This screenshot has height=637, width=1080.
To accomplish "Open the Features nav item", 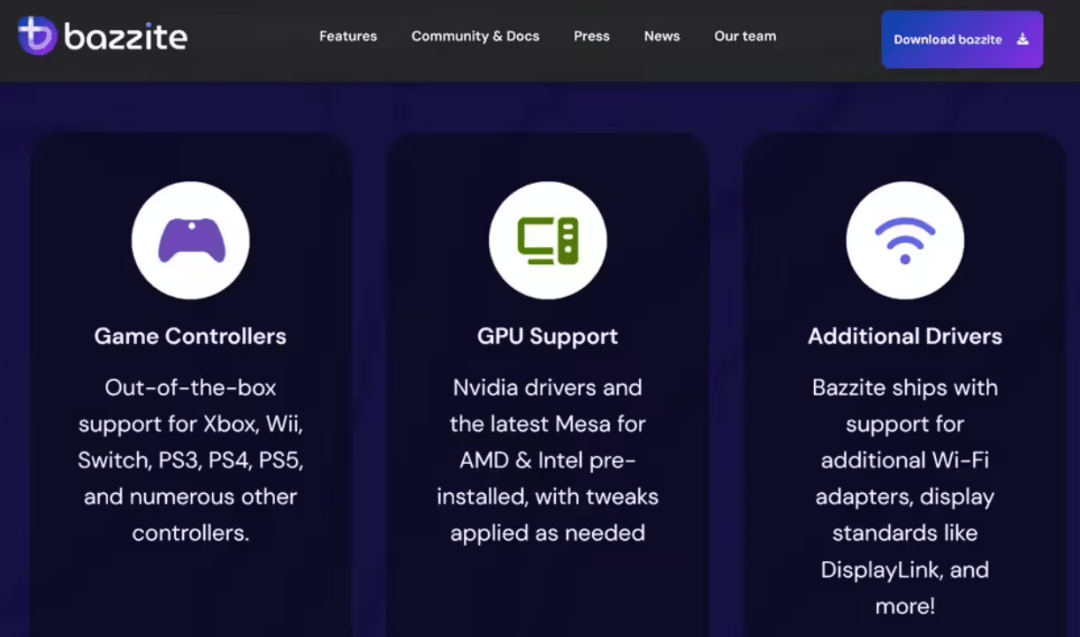I will tap(348, 36).
